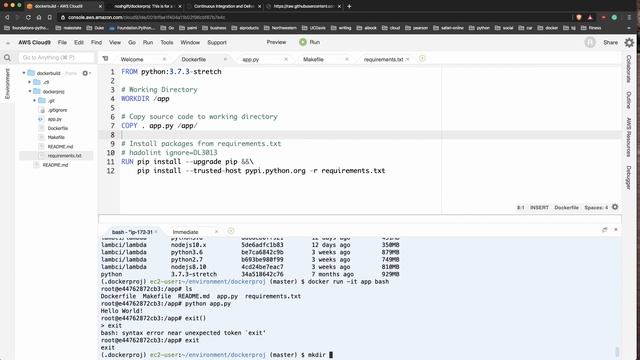Open the View menu
The width and height of the screenshot is (640, 360).
[115, 42]
